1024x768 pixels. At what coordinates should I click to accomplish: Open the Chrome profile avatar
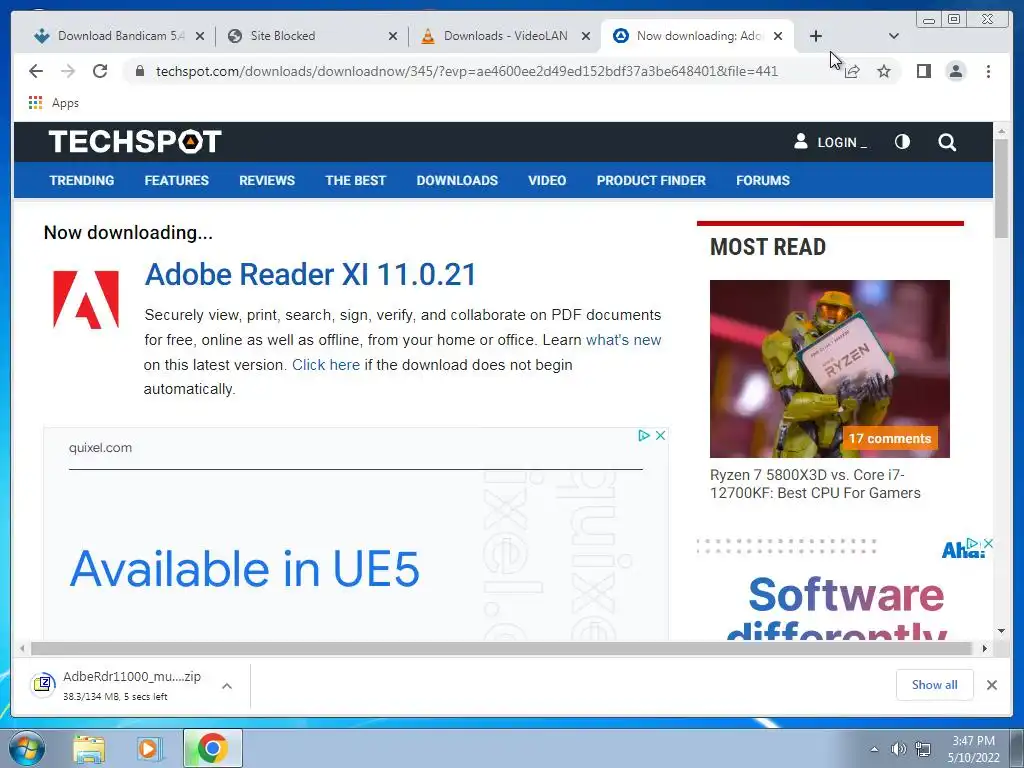[955, 71]
